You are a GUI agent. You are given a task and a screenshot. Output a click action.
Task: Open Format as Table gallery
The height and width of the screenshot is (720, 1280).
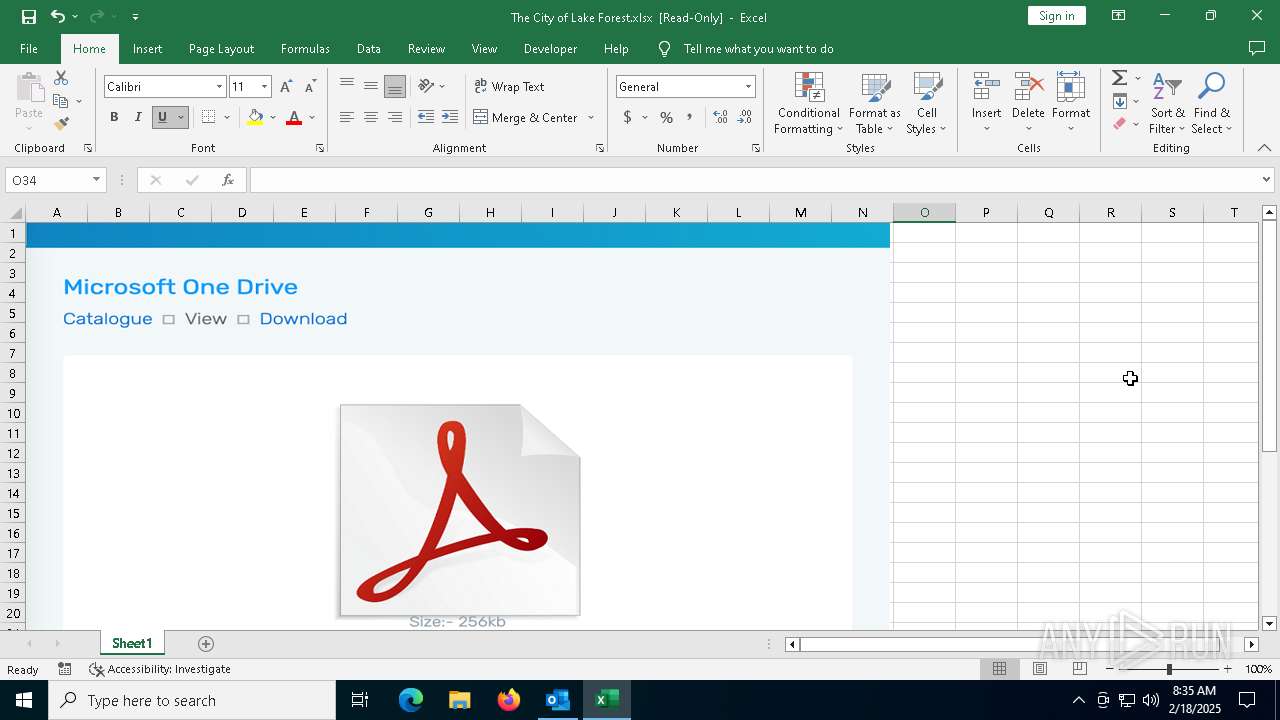click(874, 103)
